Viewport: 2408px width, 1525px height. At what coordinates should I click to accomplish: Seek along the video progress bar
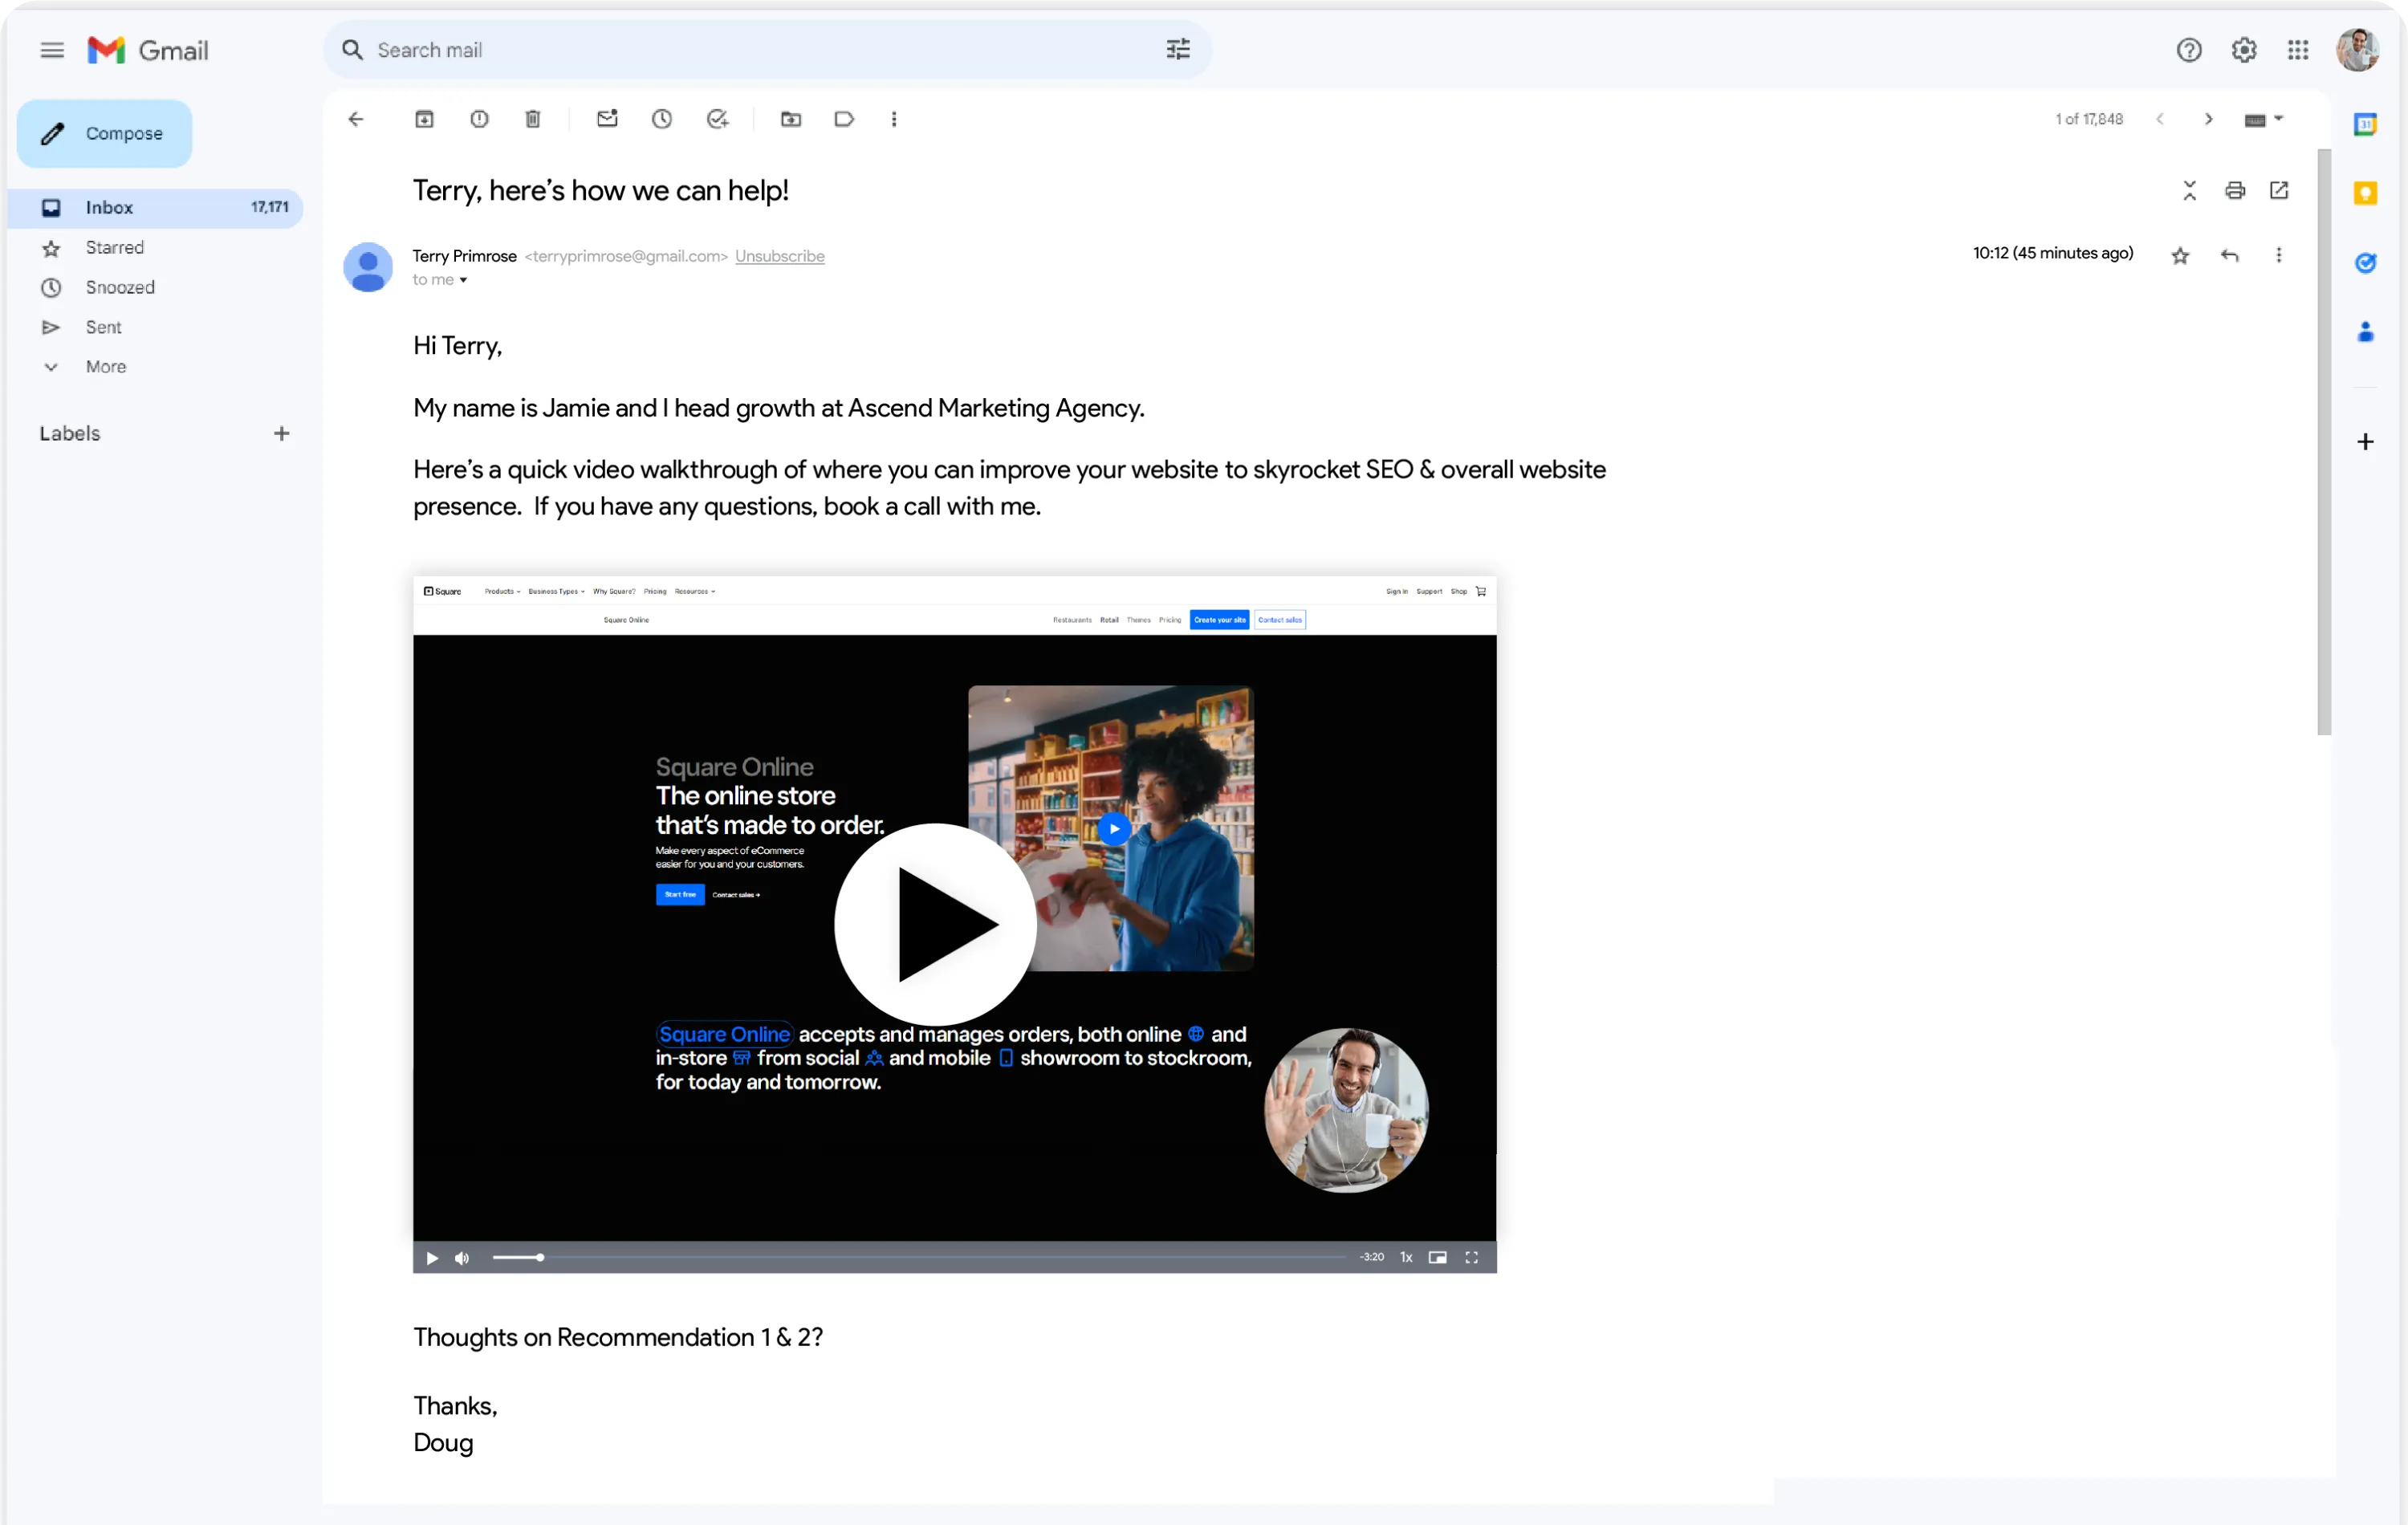coord(919,1258)
